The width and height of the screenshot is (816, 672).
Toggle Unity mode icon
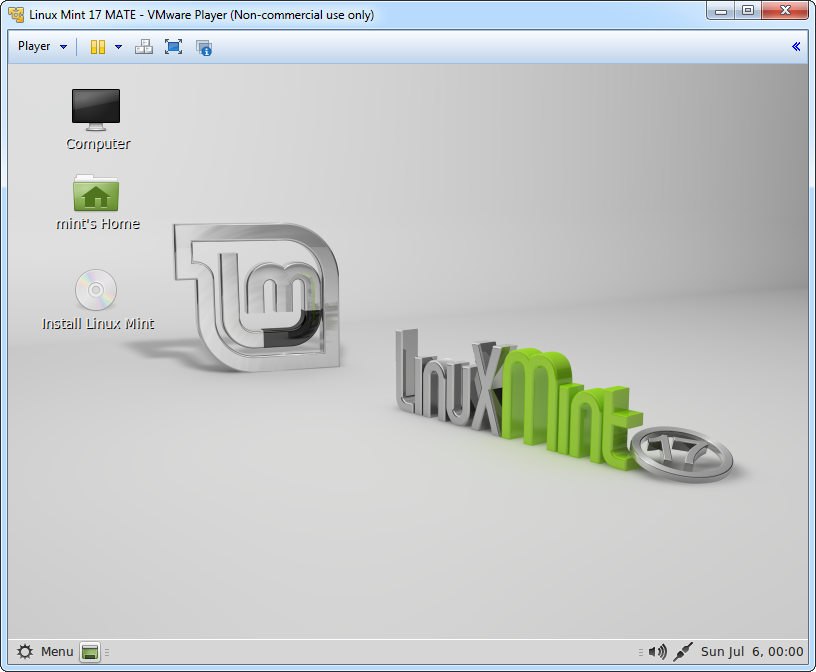click(203, 47)
